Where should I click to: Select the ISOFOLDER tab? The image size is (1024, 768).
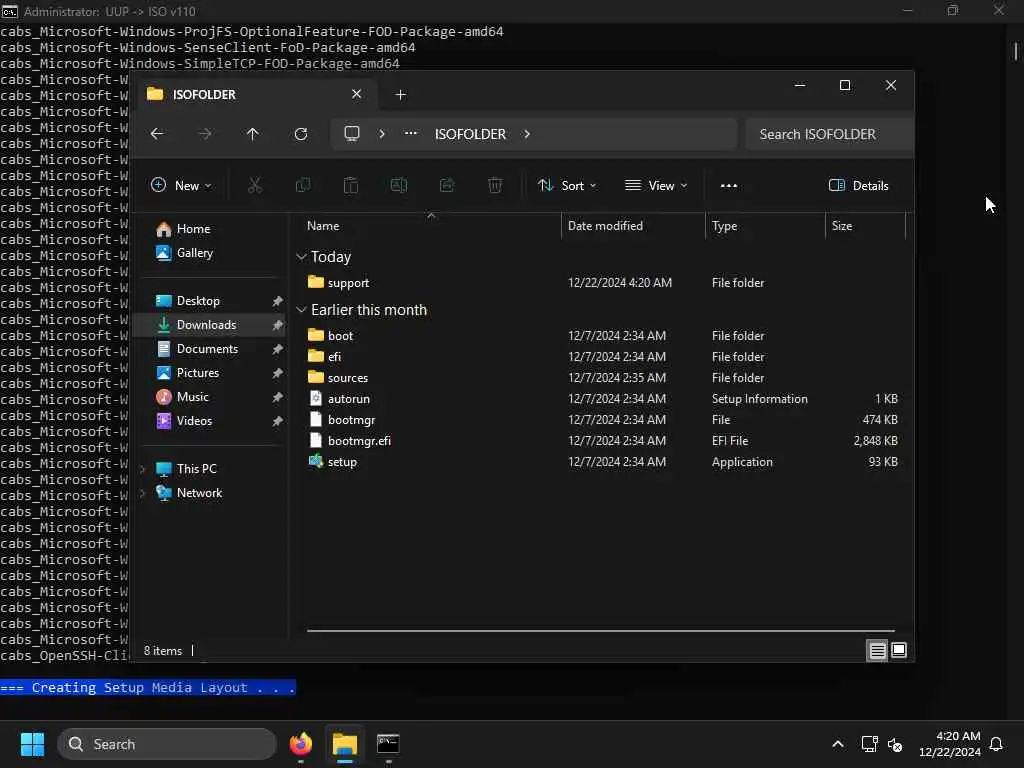tap(255, 95)
